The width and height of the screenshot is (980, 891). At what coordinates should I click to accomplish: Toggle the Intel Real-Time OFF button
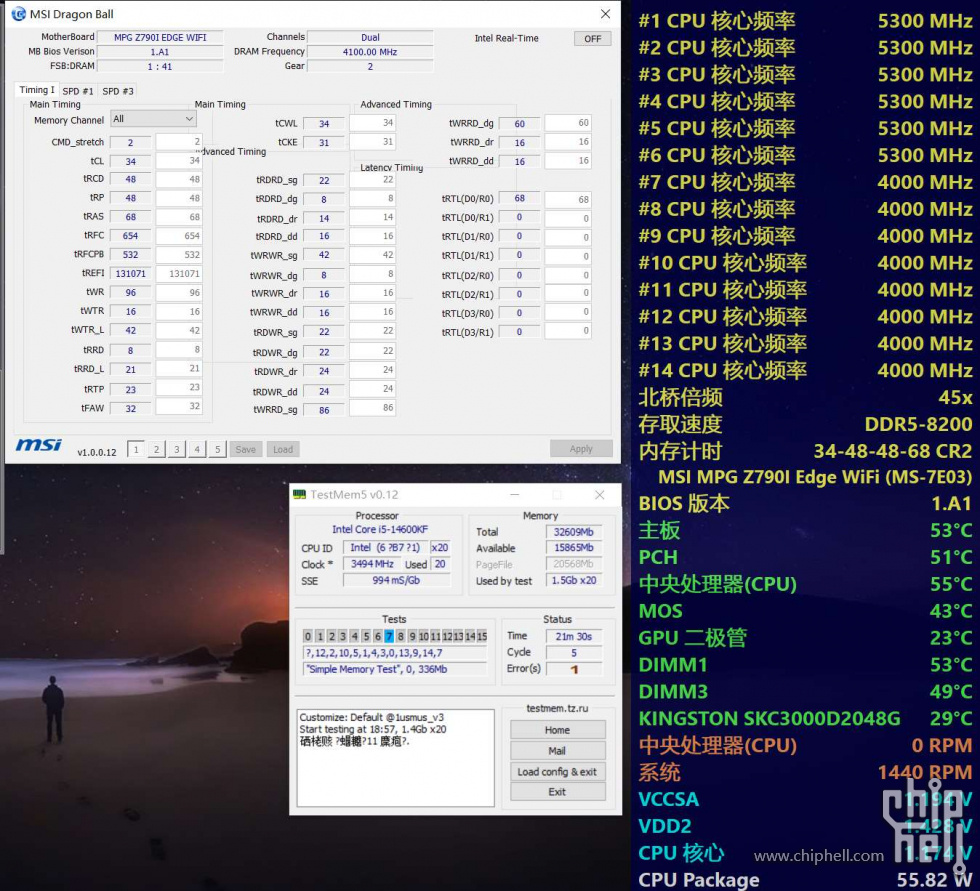coord(592,39)
